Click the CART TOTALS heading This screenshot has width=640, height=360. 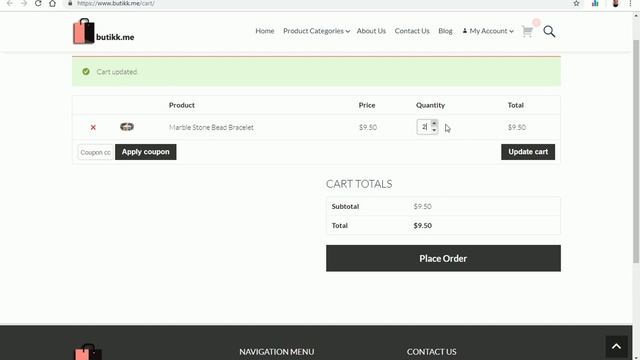[359, 184]
